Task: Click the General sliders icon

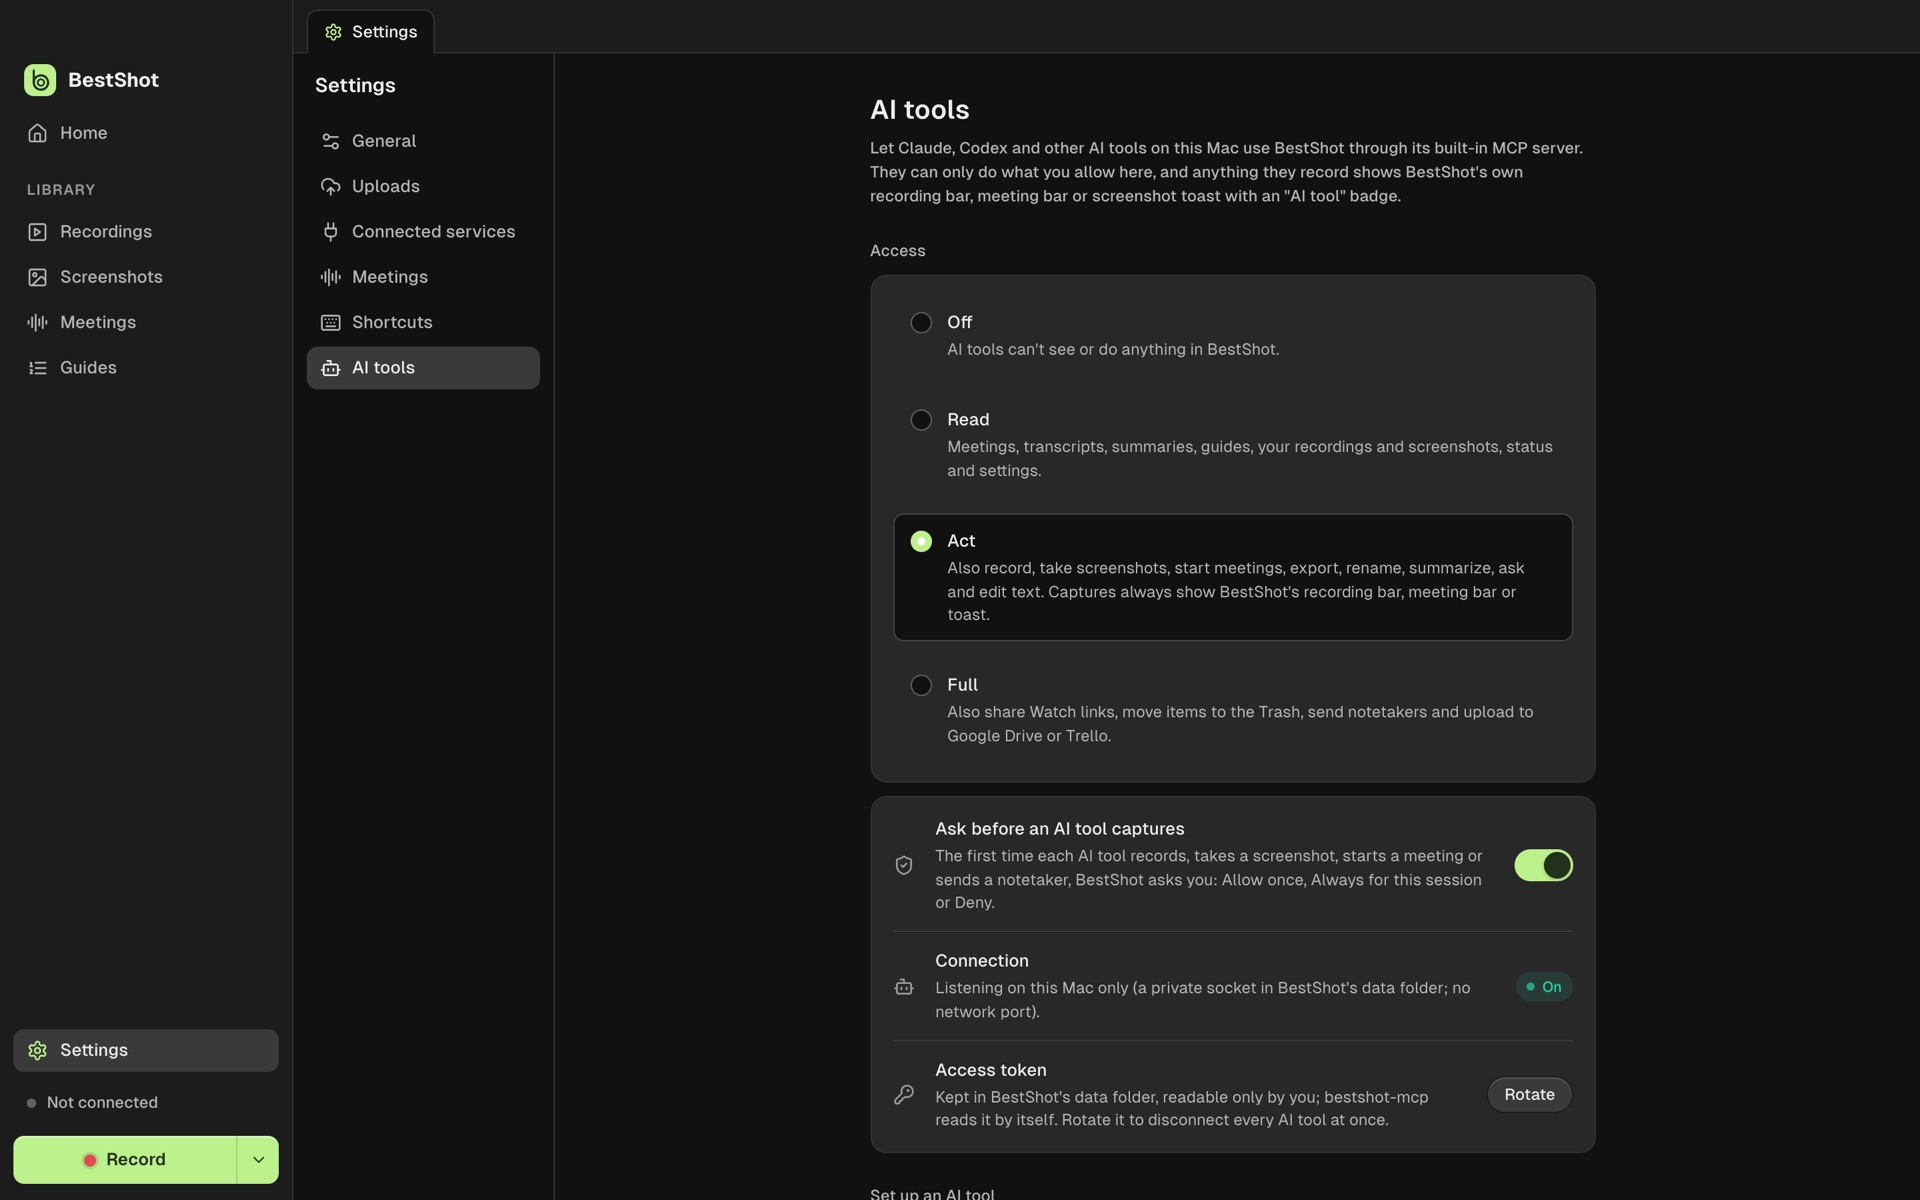Action: click(x=330, y=141)
